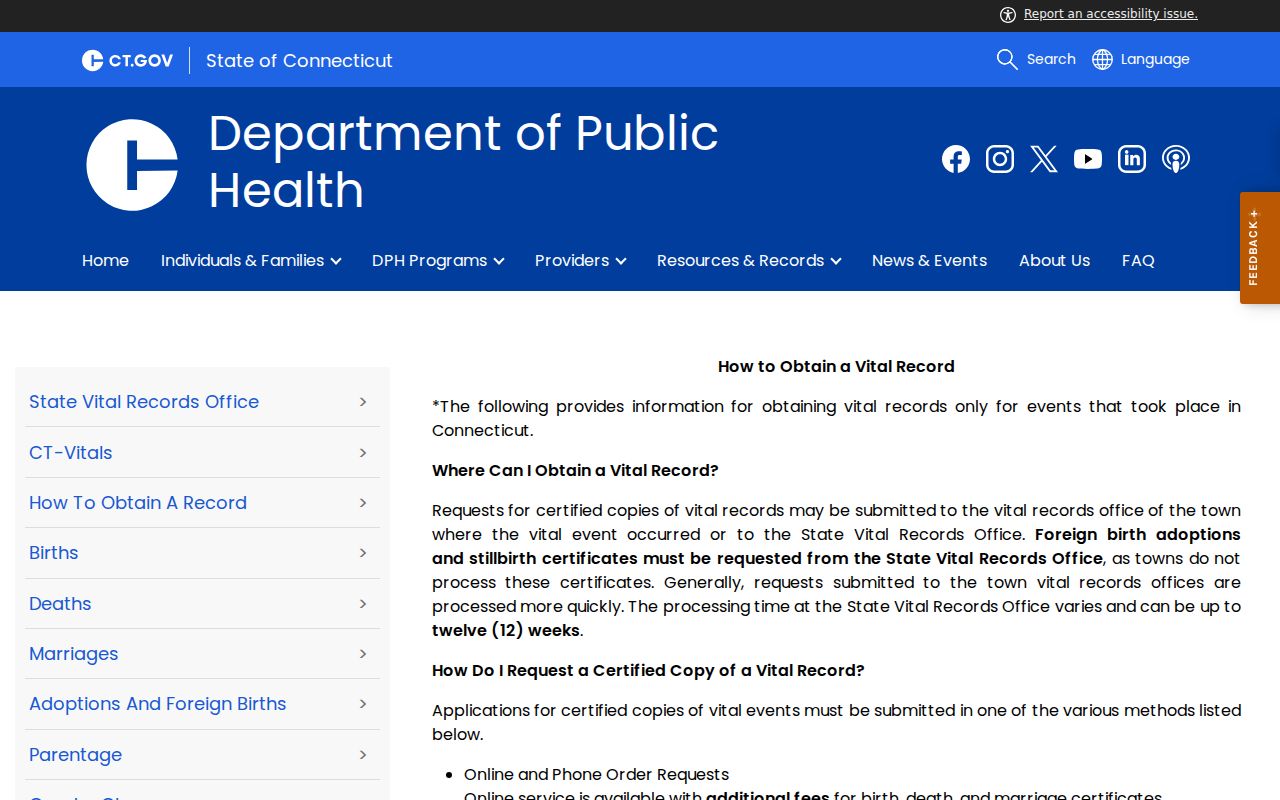Click the chevron beside State Vital Records Office
Image resolution: width=1280 pixels, height=800 pixels.
pyautogui.click(x=363, y=402)
